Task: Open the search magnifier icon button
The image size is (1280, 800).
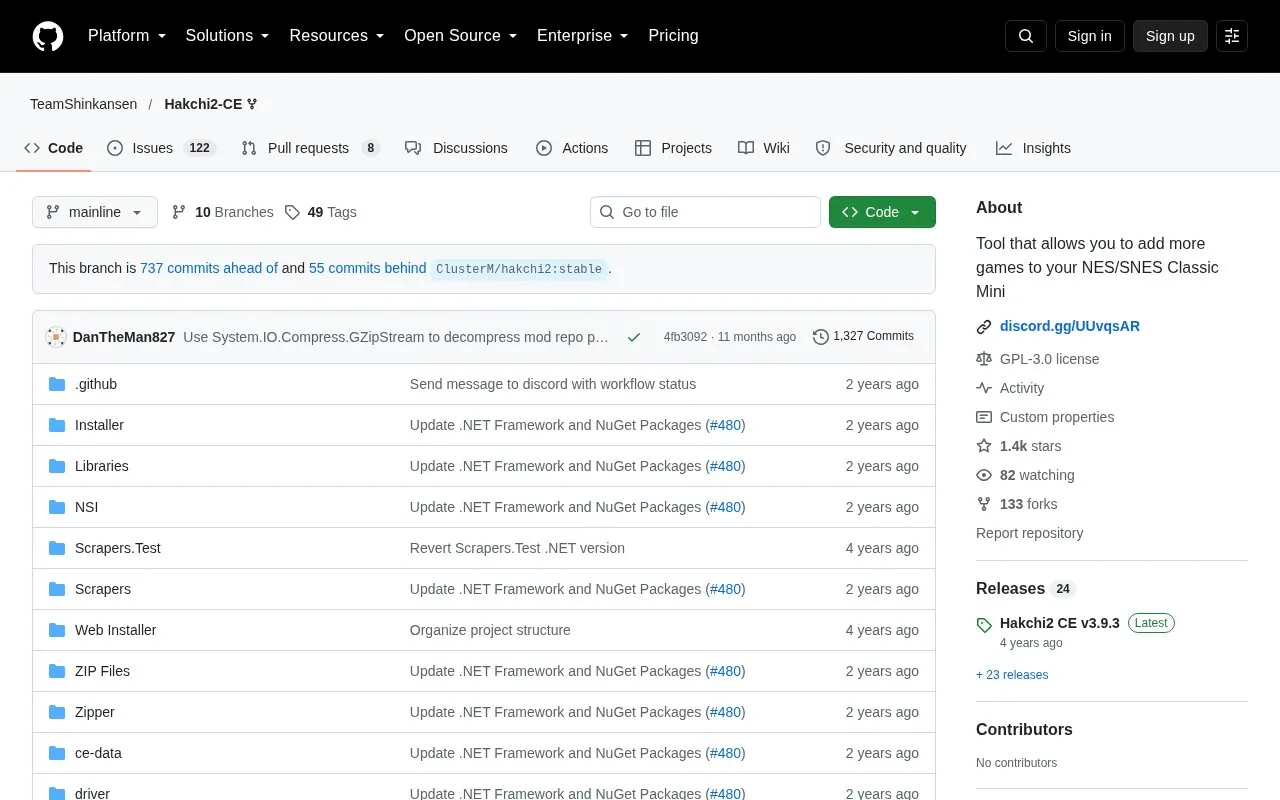Action: pyautogui.click(x=1026, y=36)
